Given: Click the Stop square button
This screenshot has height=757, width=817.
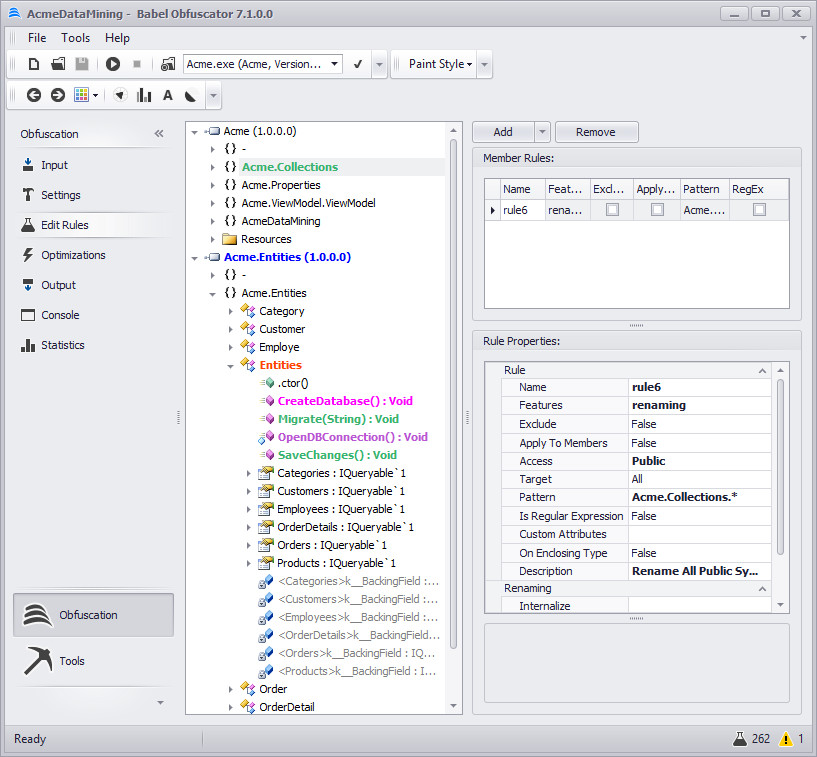Looking at the screenshot, I should pyautogui.click(x=137, y=64).
